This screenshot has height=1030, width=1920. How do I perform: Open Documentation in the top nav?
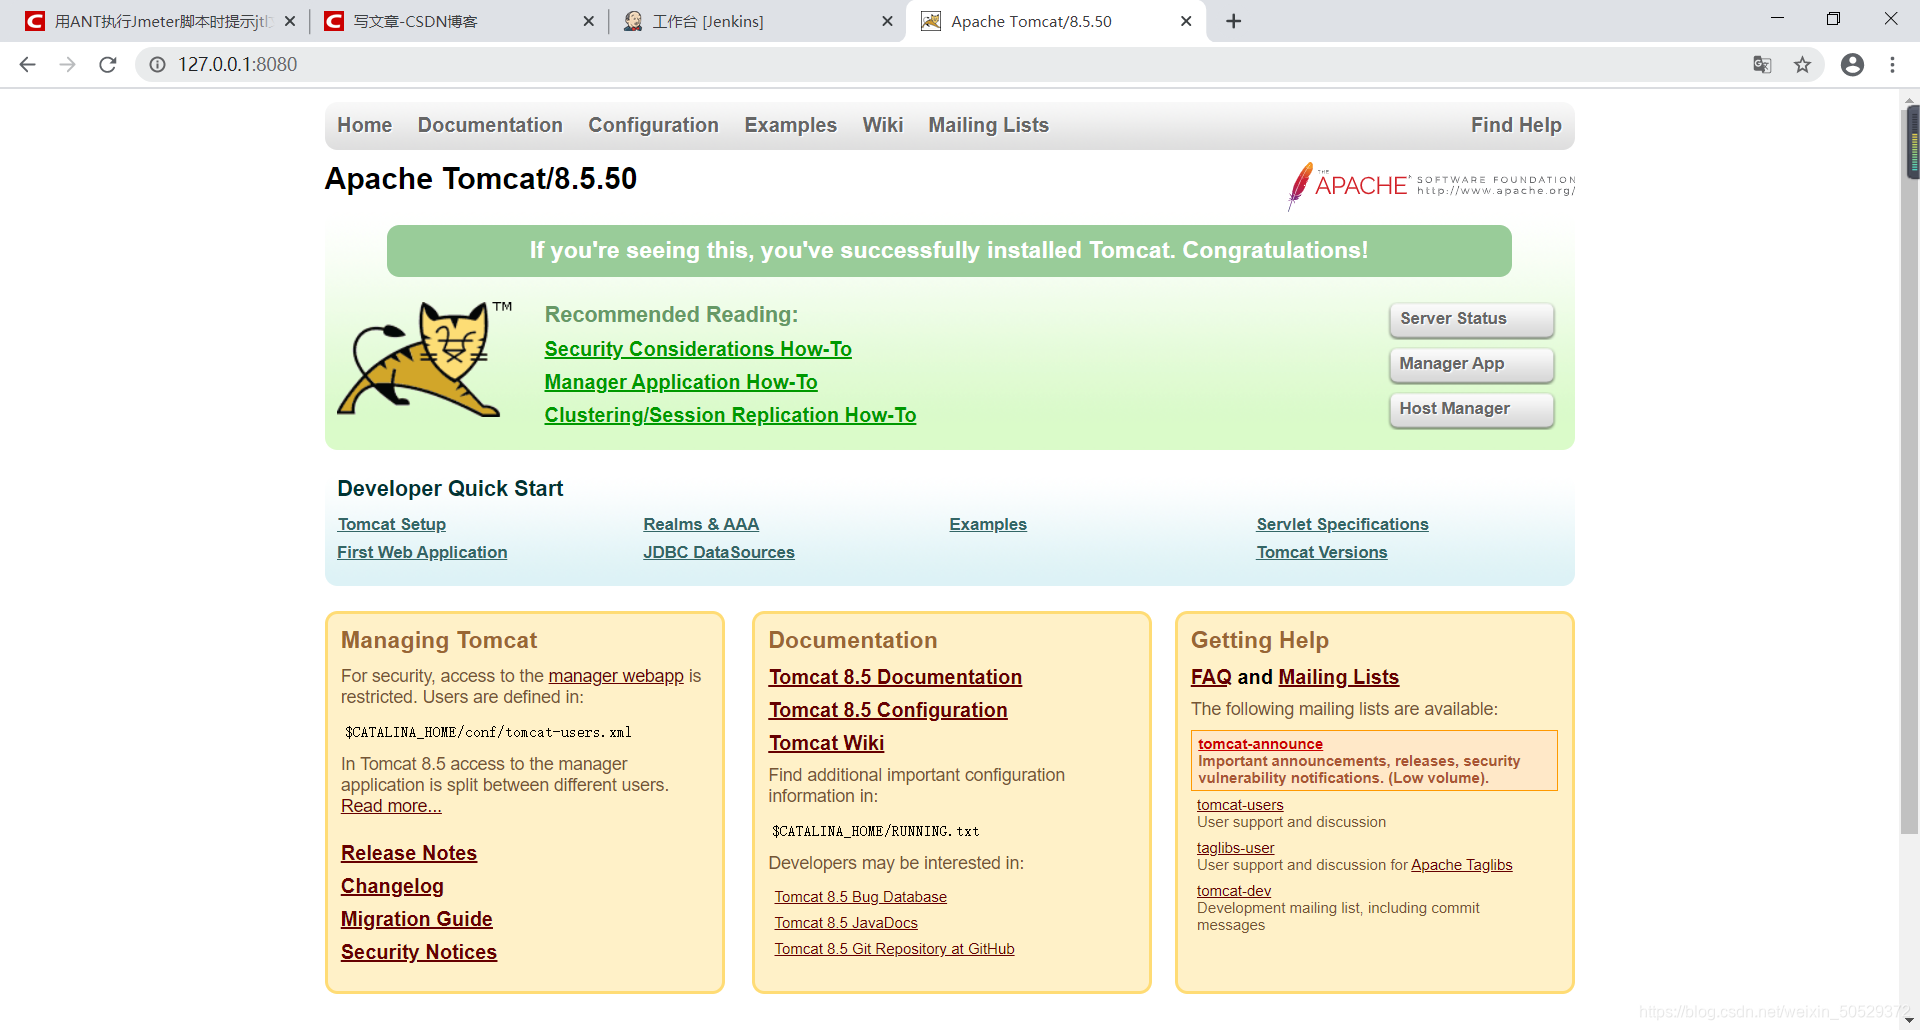(x=490, y=125)
